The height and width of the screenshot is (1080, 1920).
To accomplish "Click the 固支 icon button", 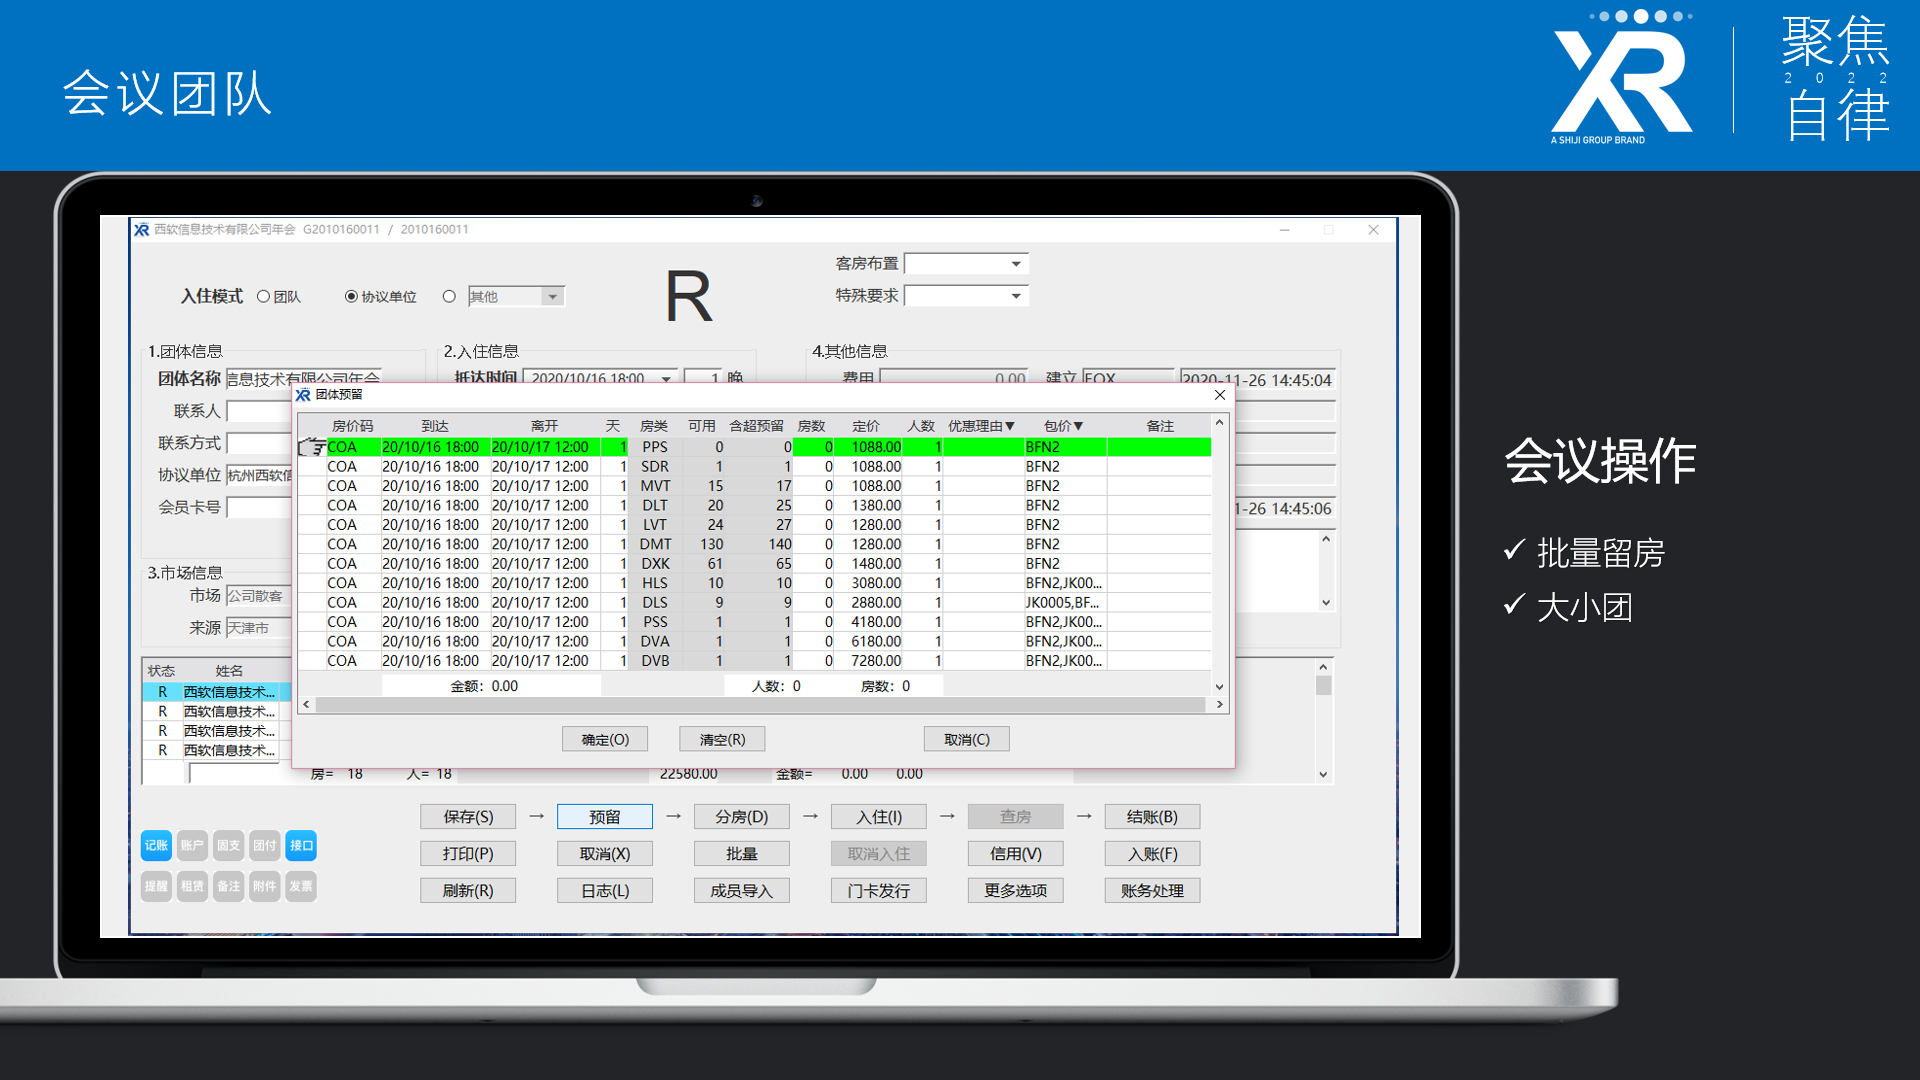I will coord(229,846).
